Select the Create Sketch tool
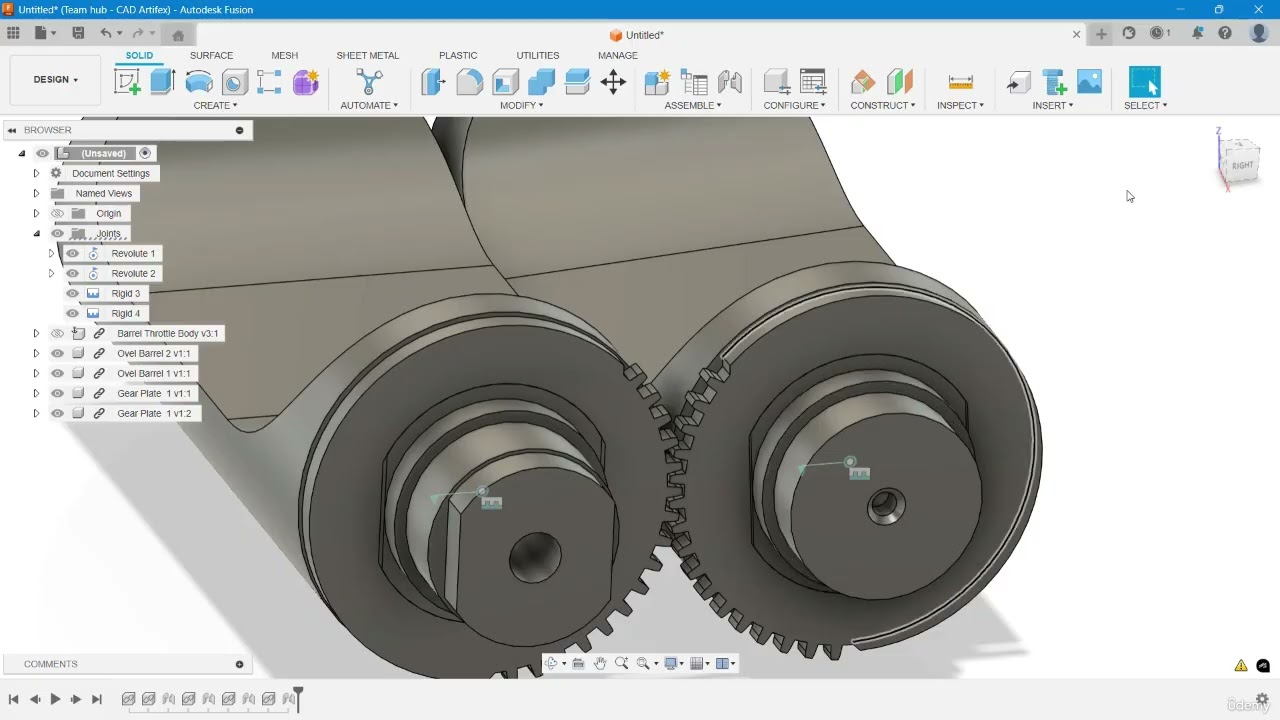Screen dimensions: 1280x720 coord(127,82)
